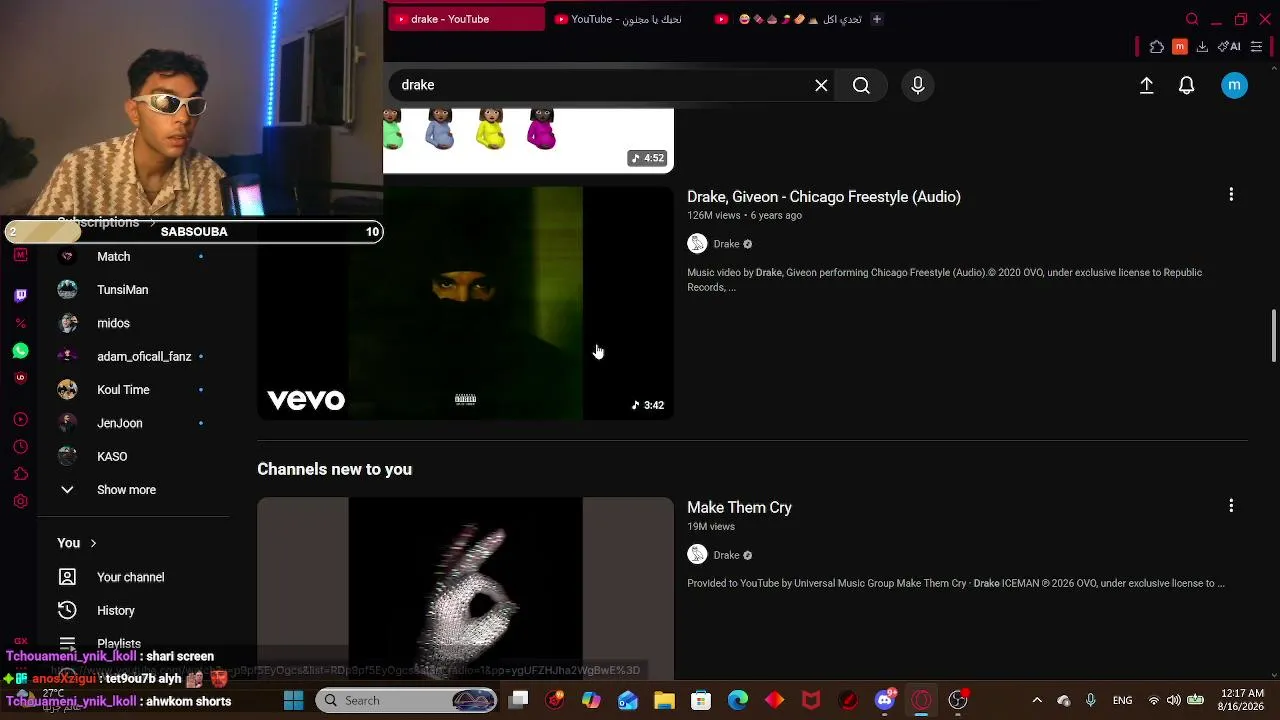Click the YouTube search magnifier button

click(861, 85)
